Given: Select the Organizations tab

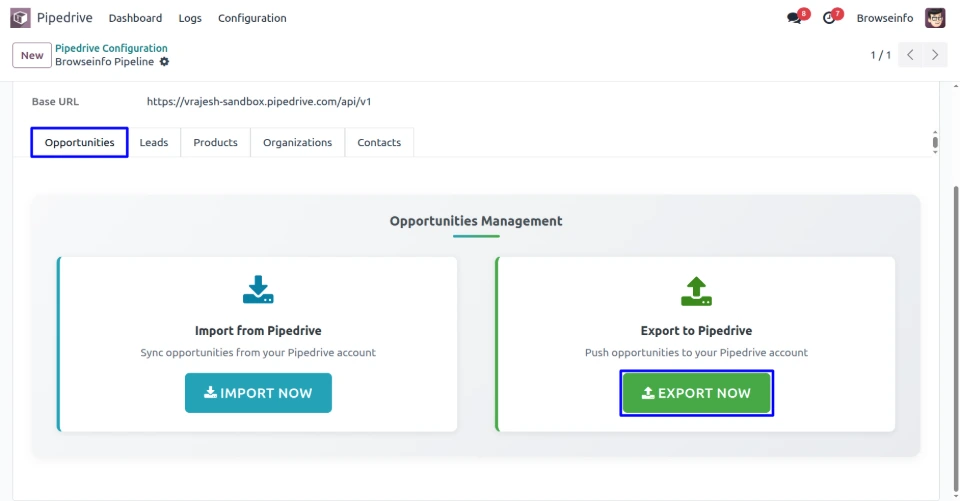Looking at the screenshot, I should click(x=297, y=143).
